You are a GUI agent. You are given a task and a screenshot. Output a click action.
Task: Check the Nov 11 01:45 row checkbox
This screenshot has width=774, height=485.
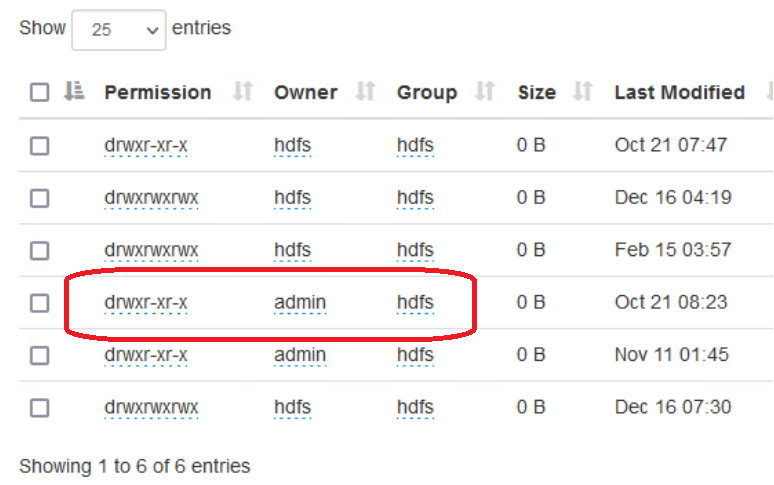click(x=39, y=355)
